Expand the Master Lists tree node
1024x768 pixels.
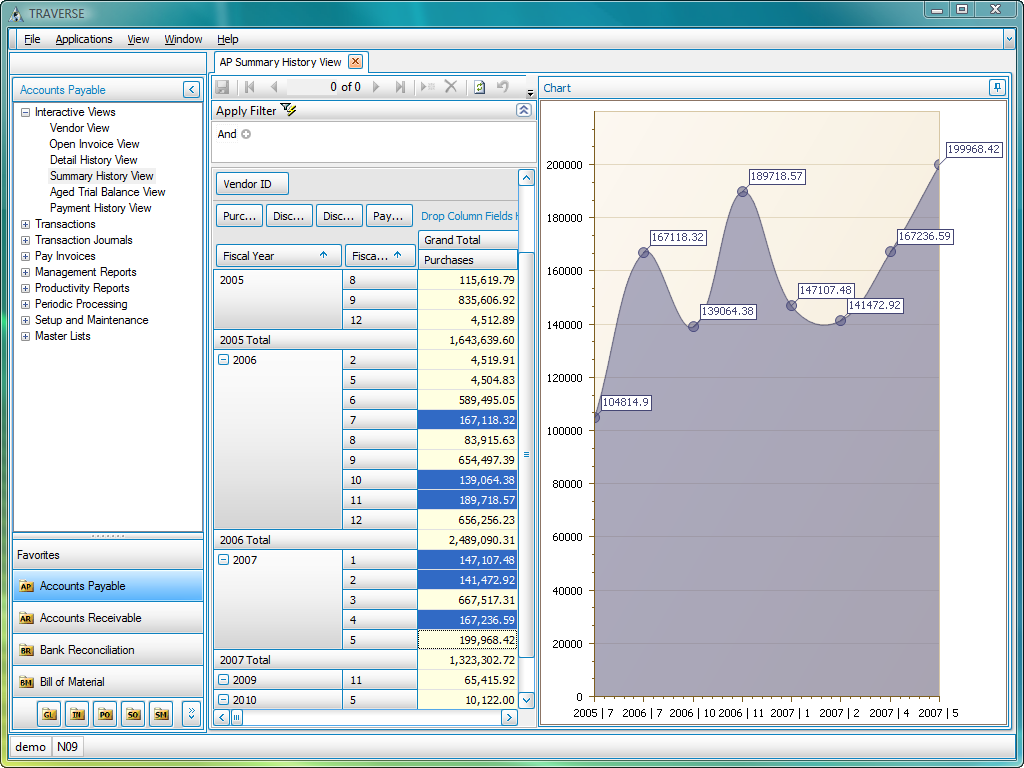(25, 336)
